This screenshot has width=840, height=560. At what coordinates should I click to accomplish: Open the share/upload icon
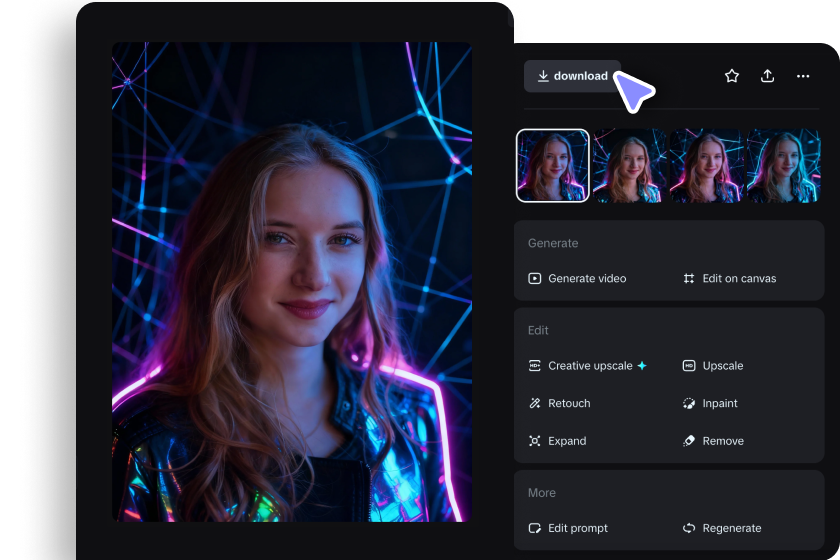768,76
